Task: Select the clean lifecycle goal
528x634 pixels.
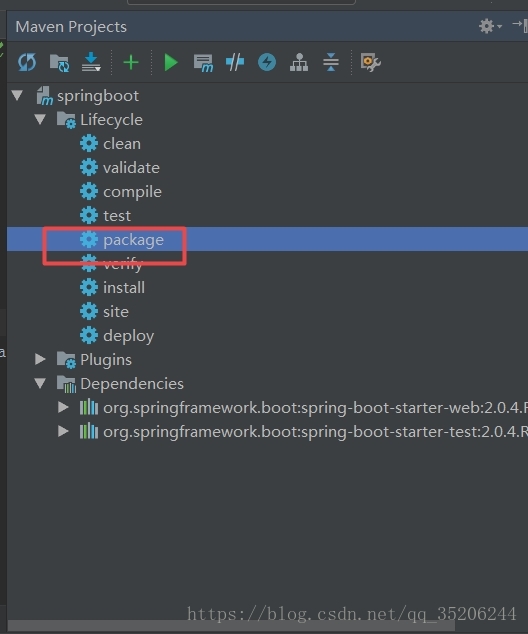Action: coord(122,144)
